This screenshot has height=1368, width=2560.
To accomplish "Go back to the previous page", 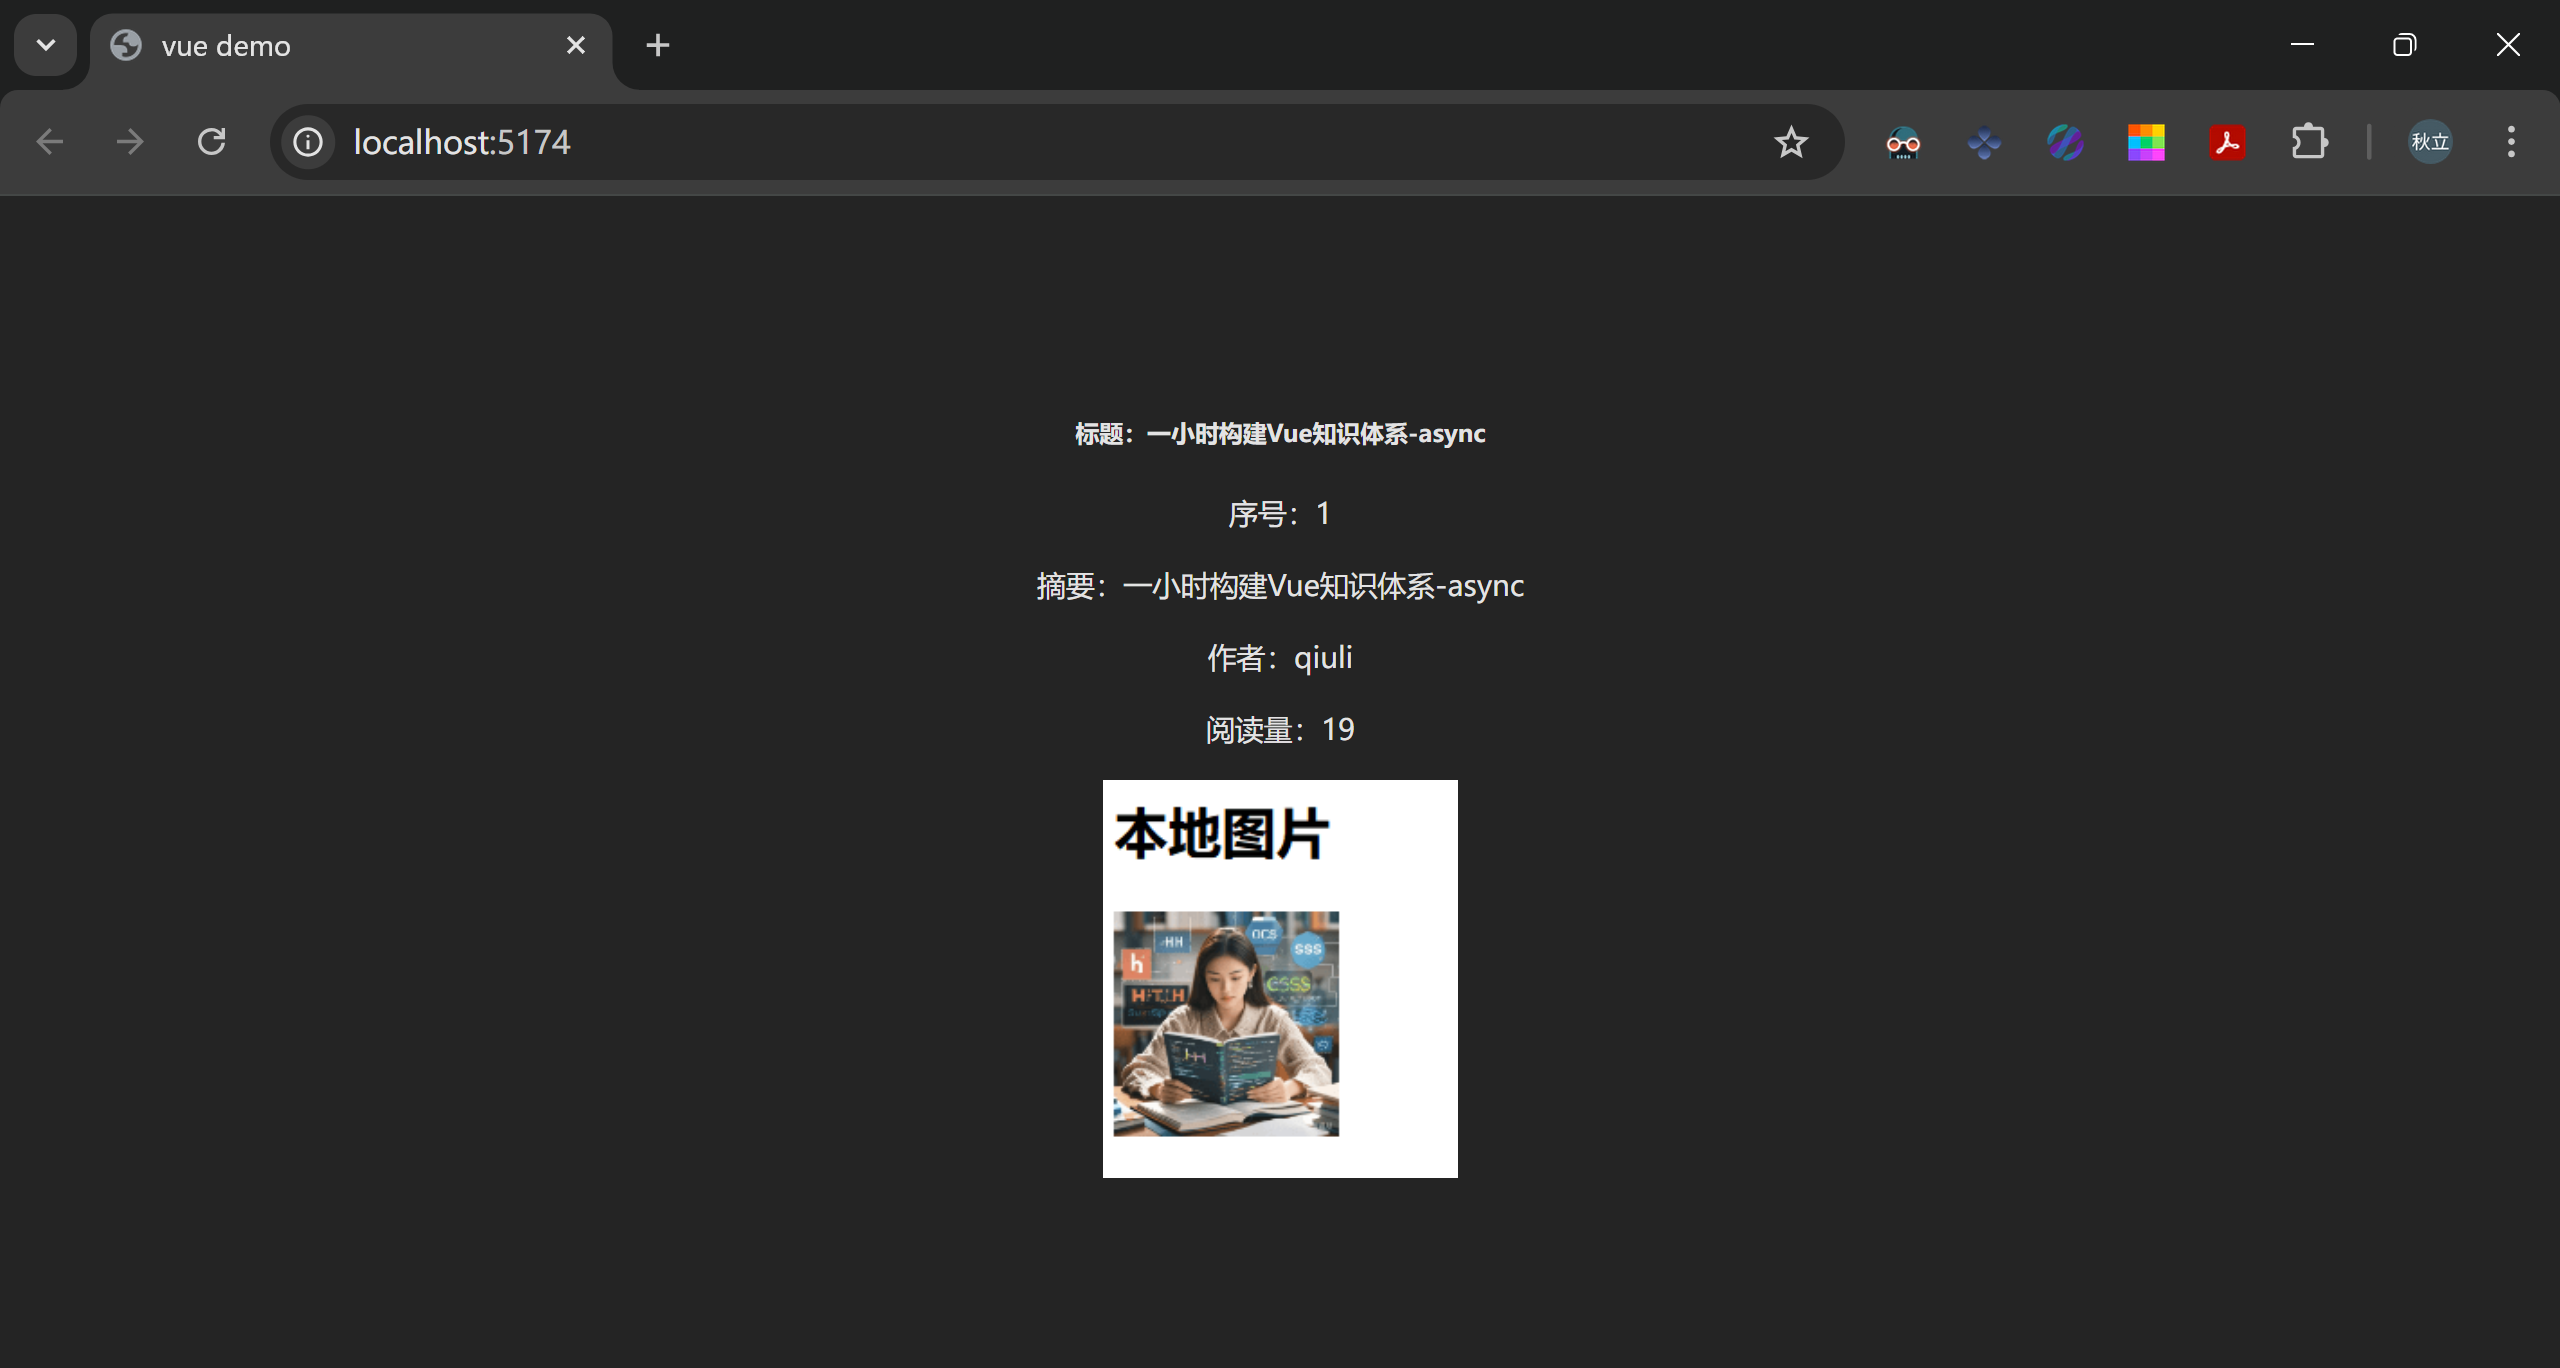I will click(50, 141).
